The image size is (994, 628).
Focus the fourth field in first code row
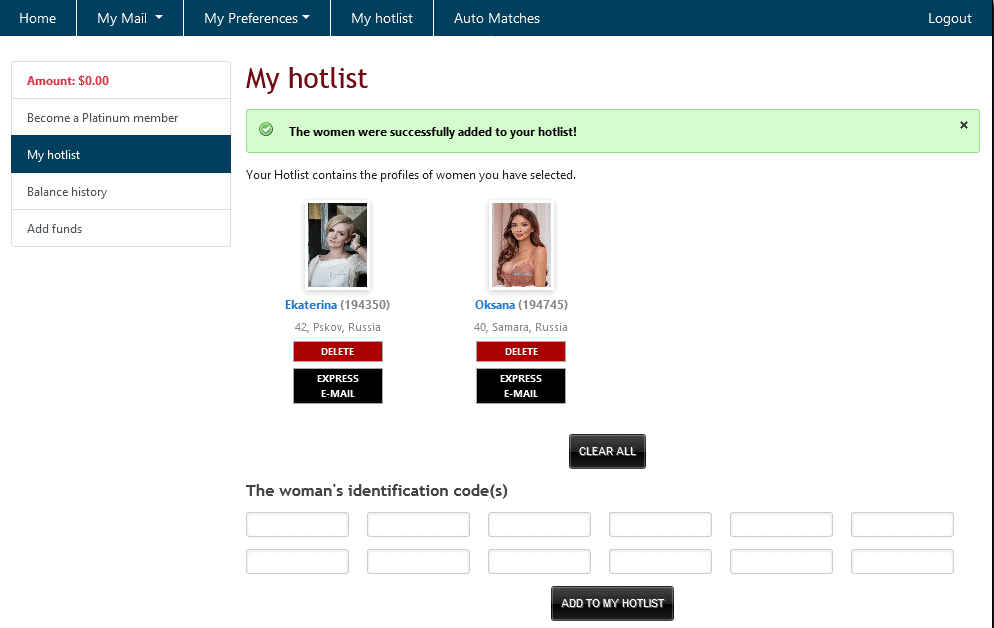(x=661, y=525)
